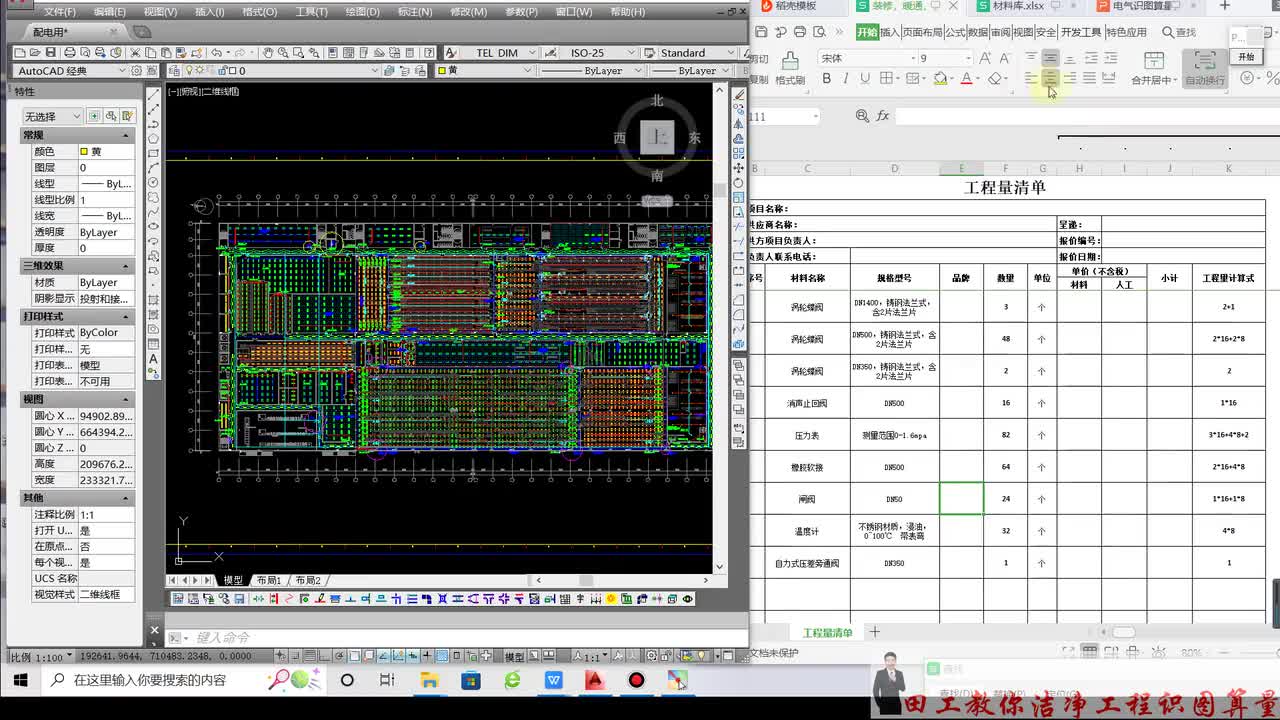This screenshot has height=720, width=1280.
Task: Open the 格式刷 format painter
Action: click(x=790, y=69)
